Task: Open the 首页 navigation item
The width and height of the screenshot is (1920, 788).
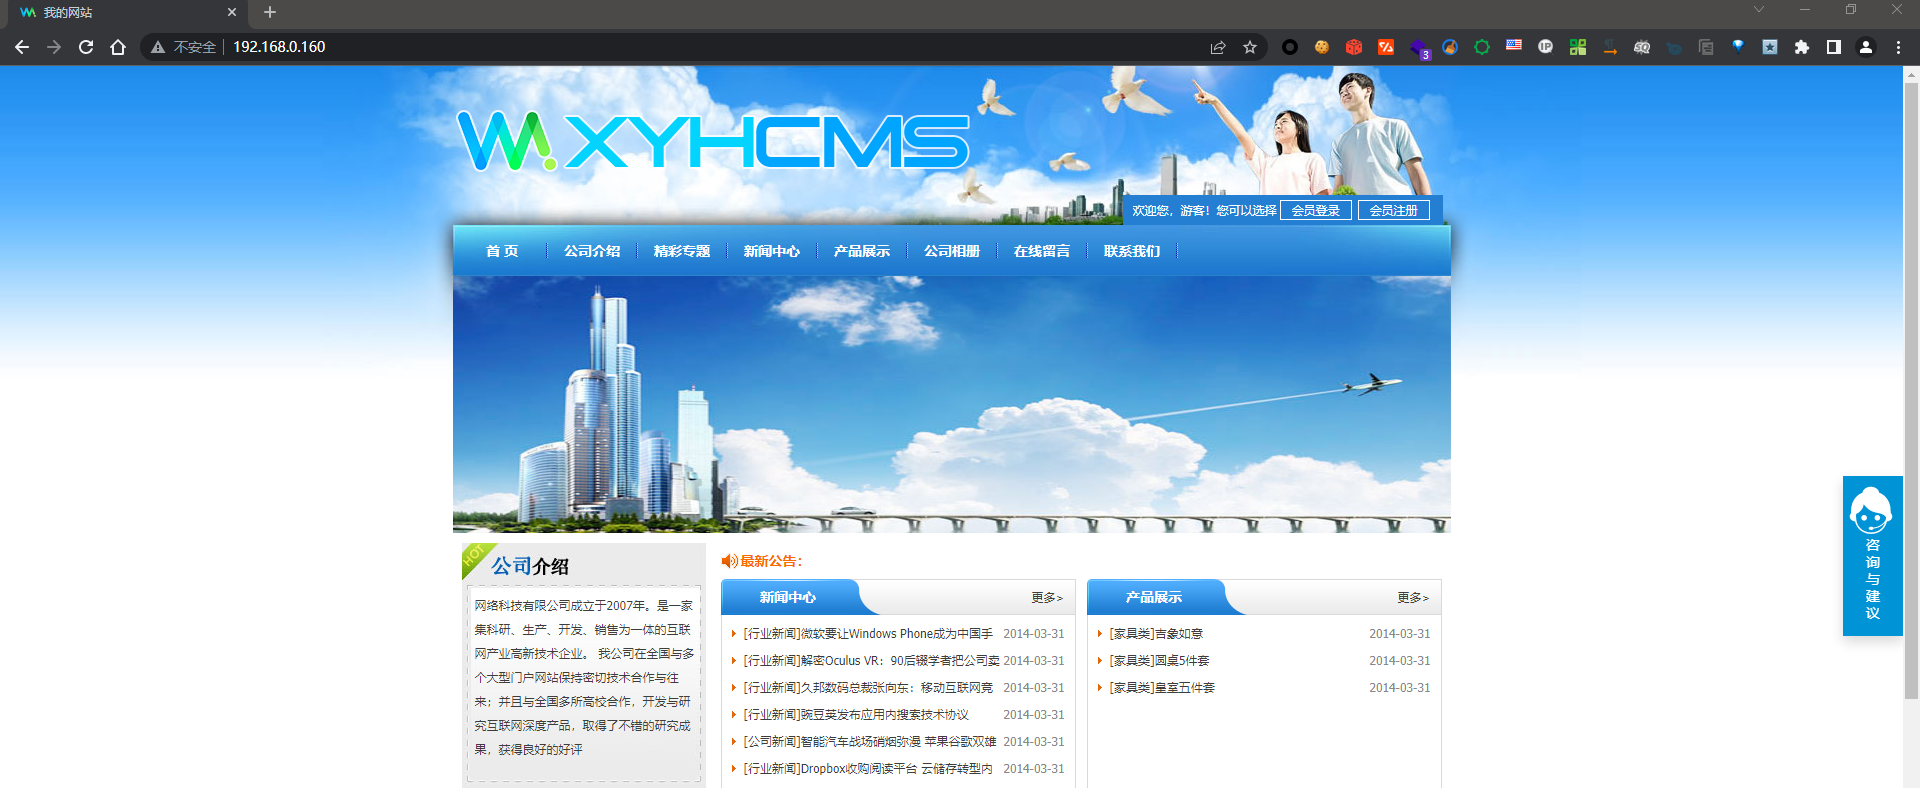Action: coord(502,251)
